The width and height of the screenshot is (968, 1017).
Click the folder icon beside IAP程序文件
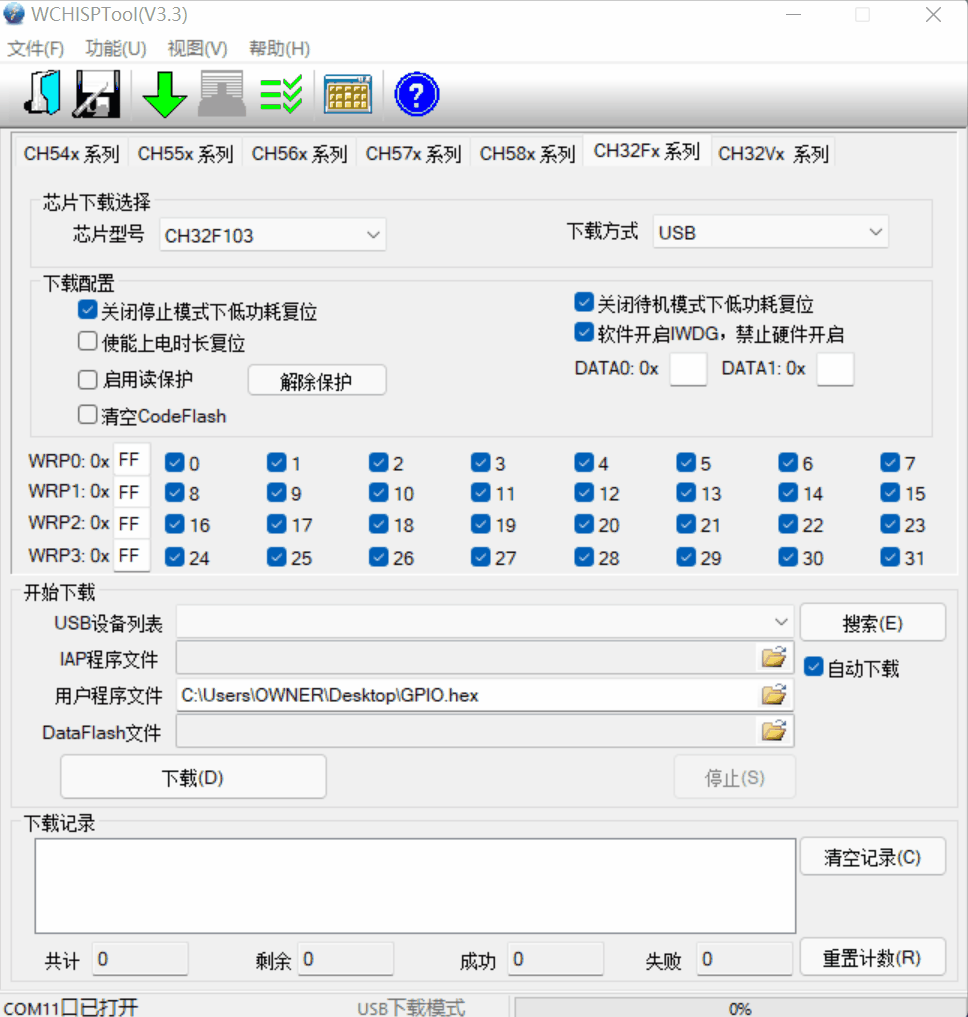tap(774, 657)
